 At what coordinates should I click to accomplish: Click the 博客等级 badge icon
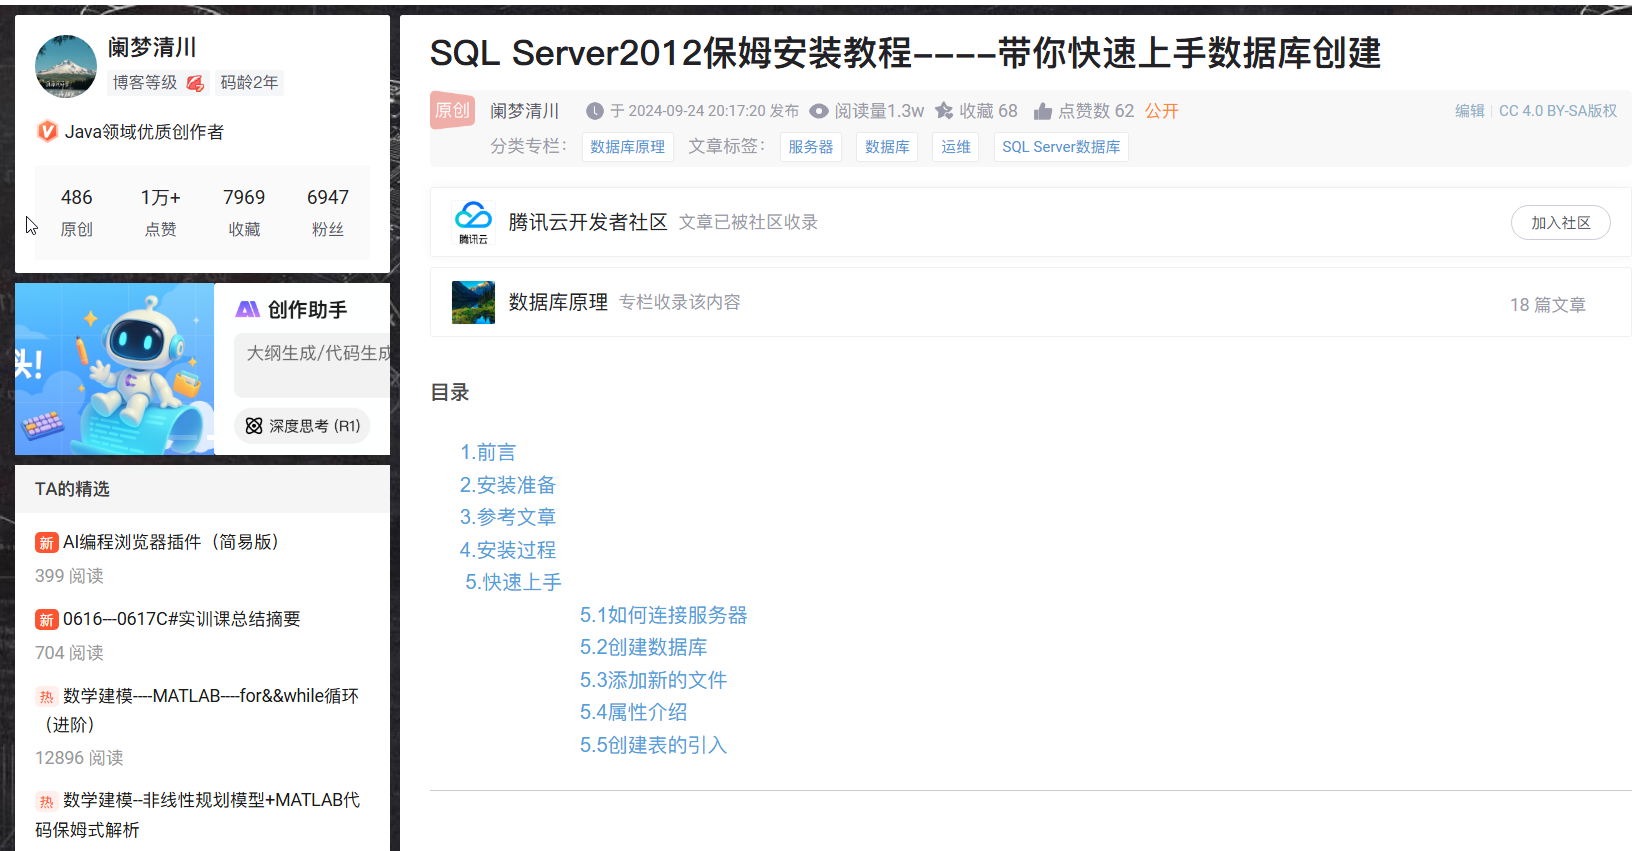coord(195,83)
